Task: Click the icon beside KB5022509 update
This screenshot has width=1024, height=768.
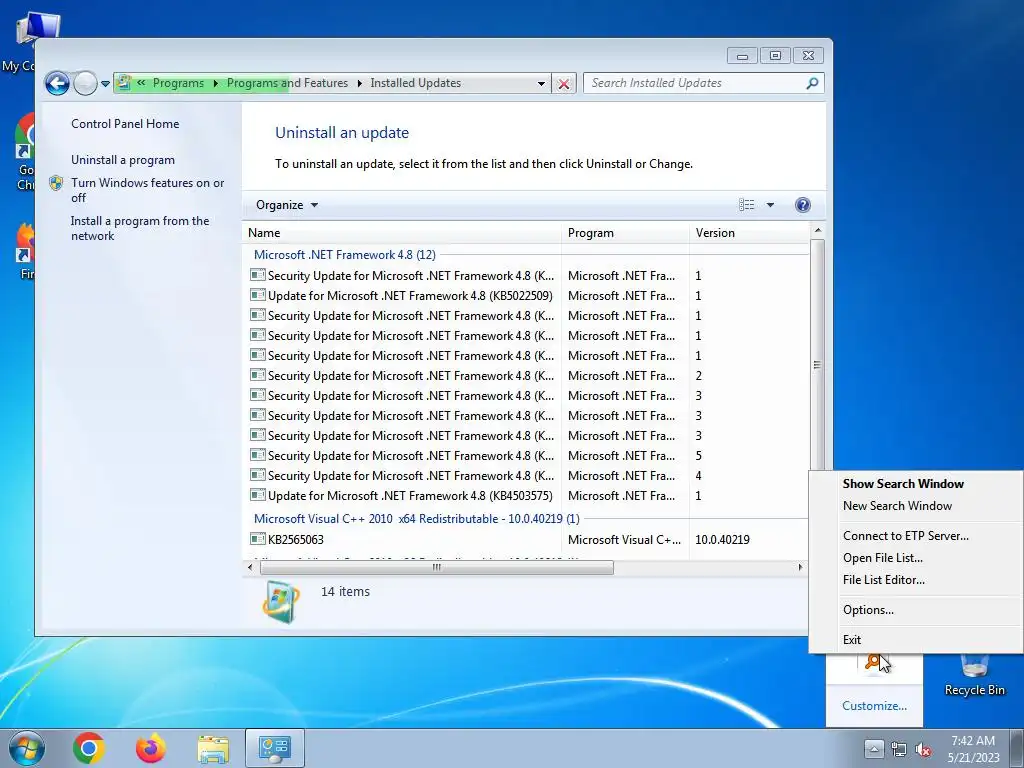Action: (x=258, y=296)
